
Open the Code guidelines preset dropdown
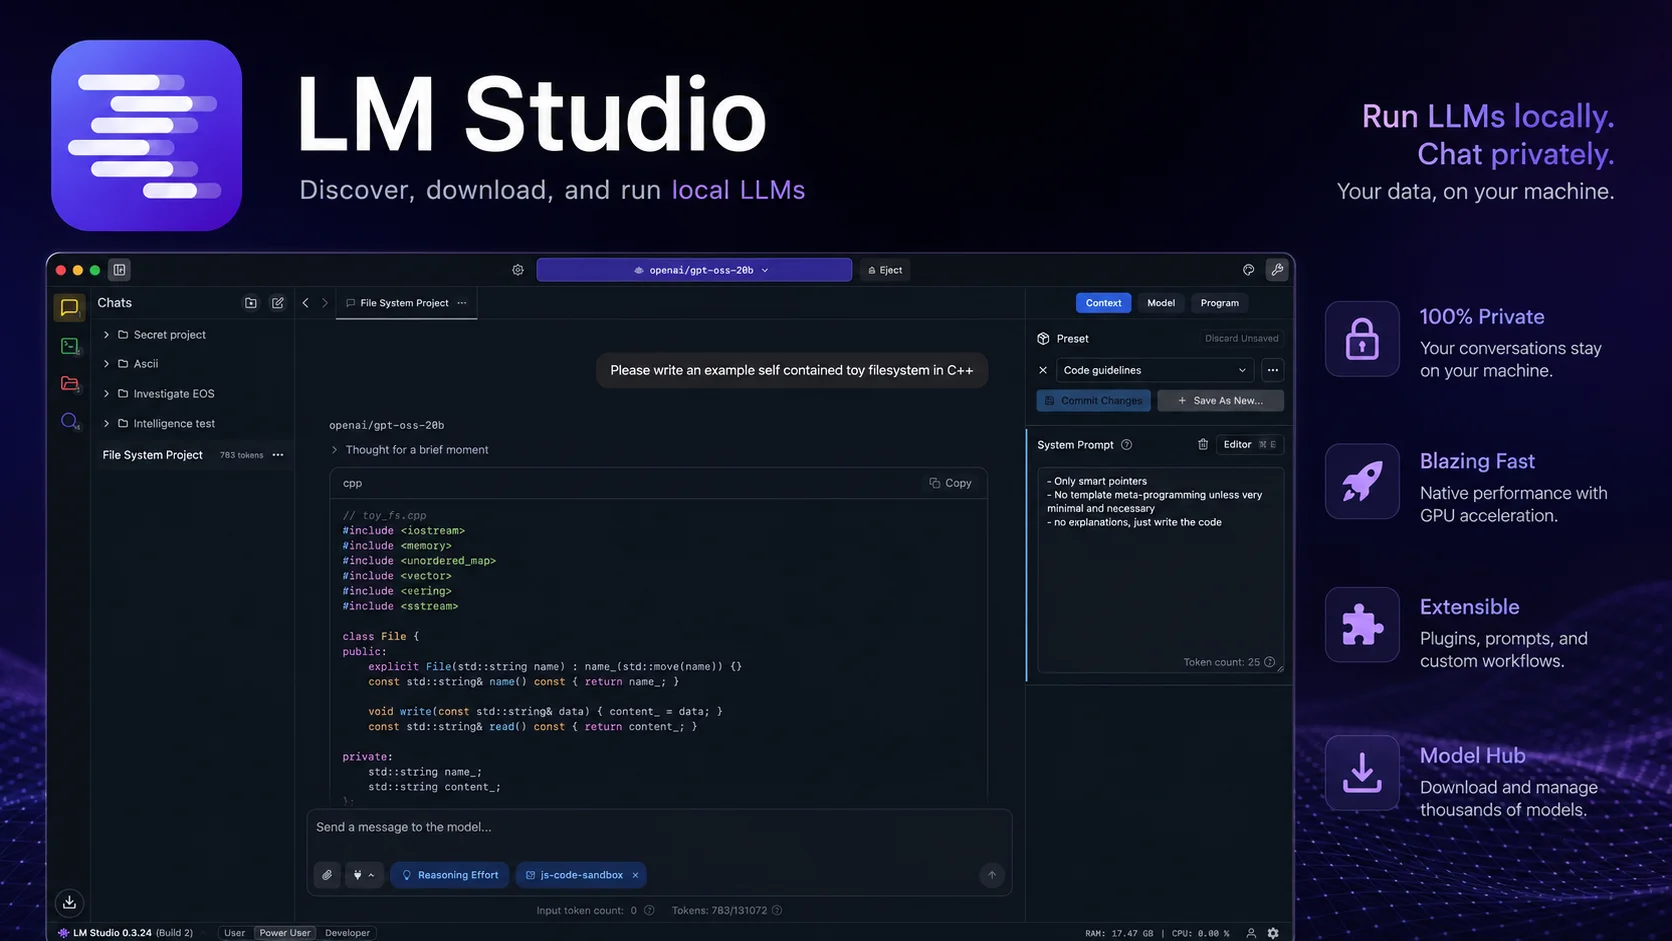(1155, 370)
